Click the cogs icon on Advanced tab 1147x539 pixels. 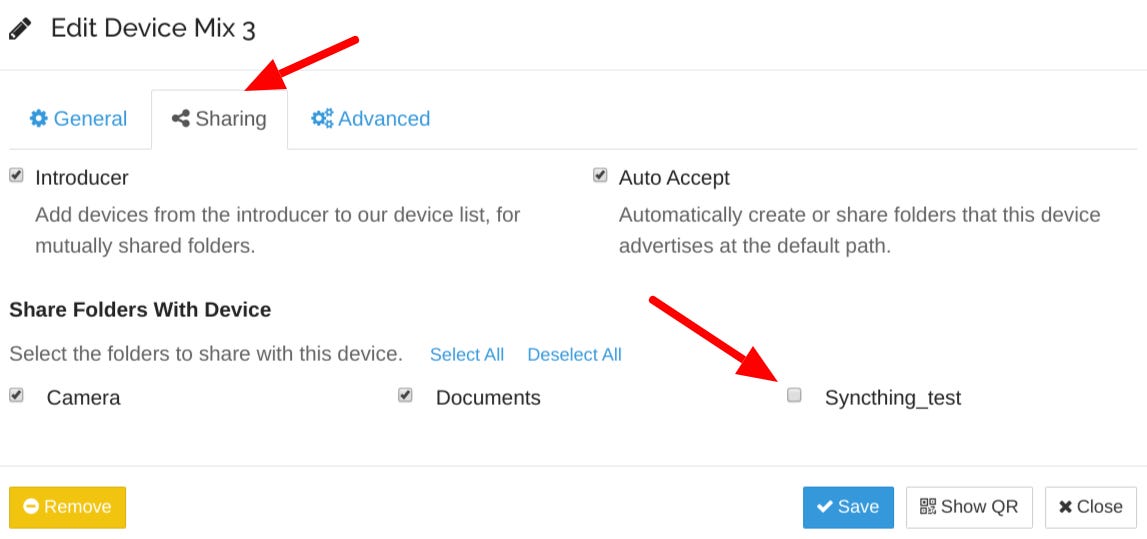[322, 119]
